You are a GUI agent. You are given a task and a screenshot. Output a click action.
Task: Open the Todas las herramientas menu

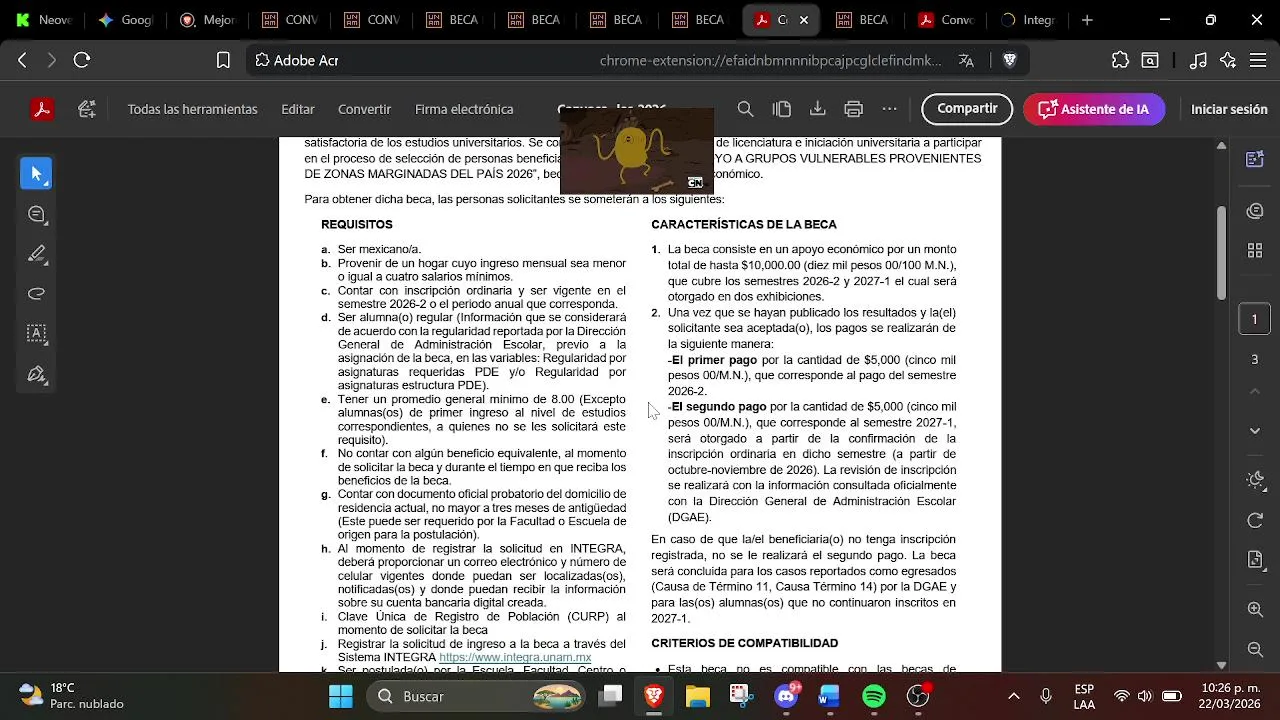click(192, 109)
